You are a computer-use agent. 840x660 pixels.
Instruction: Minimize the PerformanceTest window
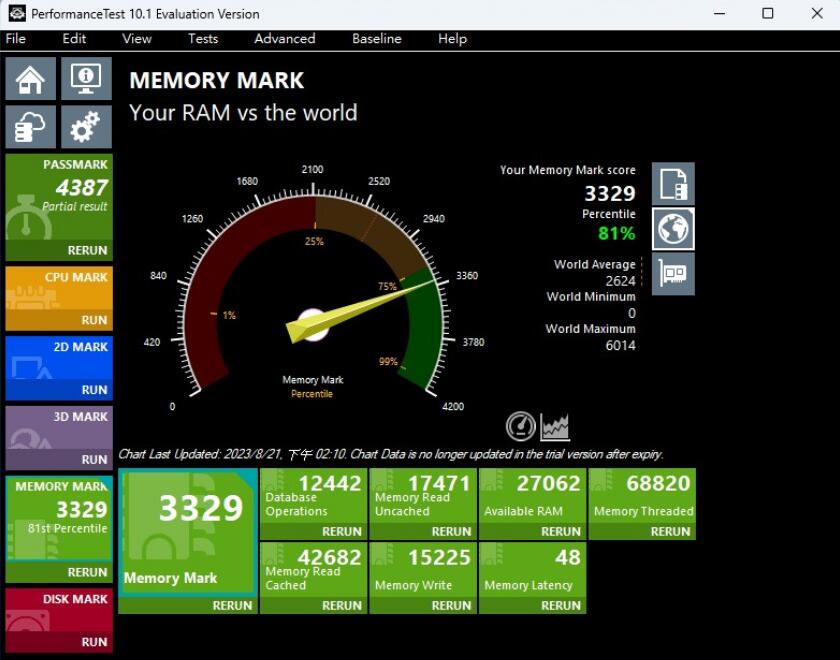(719, 13)
